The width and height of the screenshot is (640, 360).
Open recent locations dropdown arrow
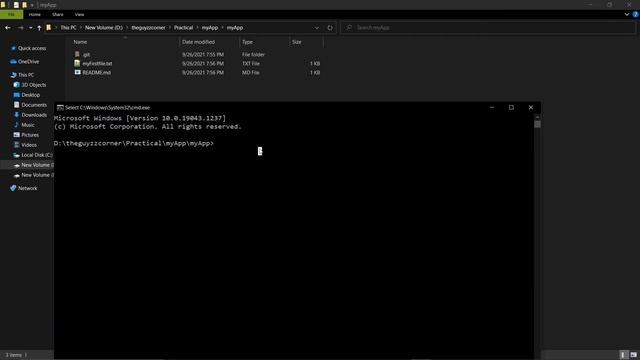click(31, 28)
